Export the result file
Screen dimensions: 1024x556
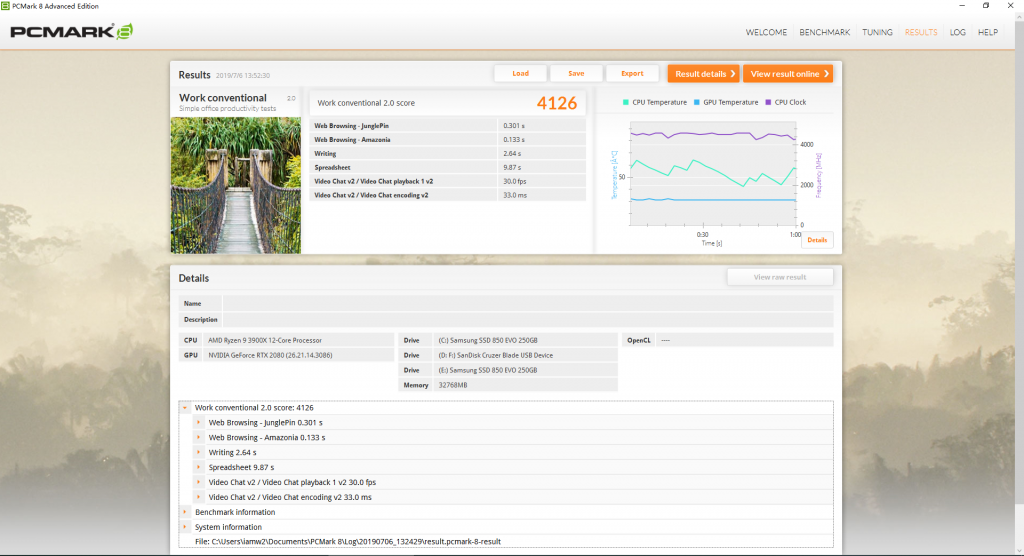tap(632, 73)
